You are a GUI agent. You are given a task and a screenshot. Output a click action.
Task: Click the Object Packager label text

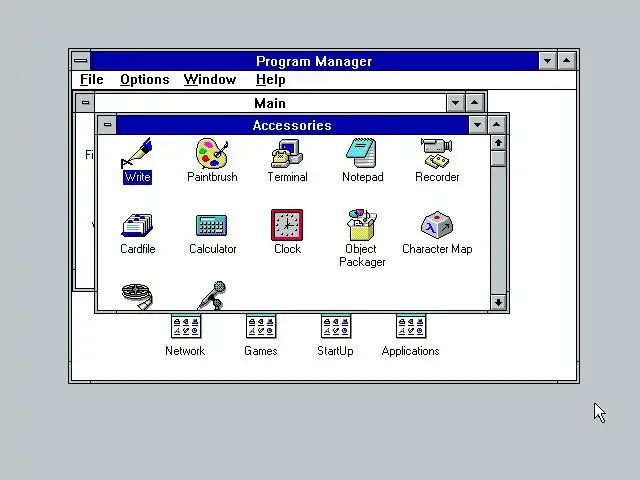(x=362, y=256)
